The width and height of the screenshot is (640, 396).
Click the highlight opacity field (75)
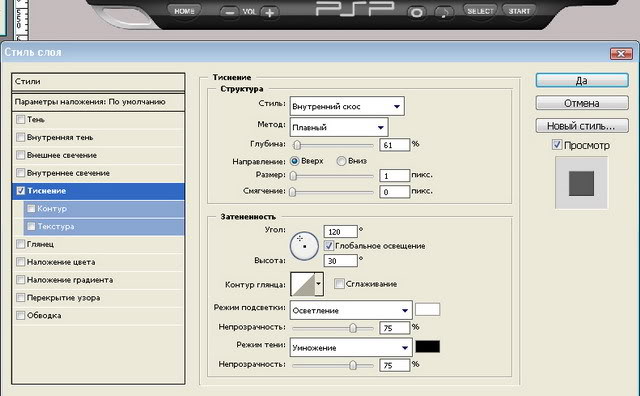394,328
